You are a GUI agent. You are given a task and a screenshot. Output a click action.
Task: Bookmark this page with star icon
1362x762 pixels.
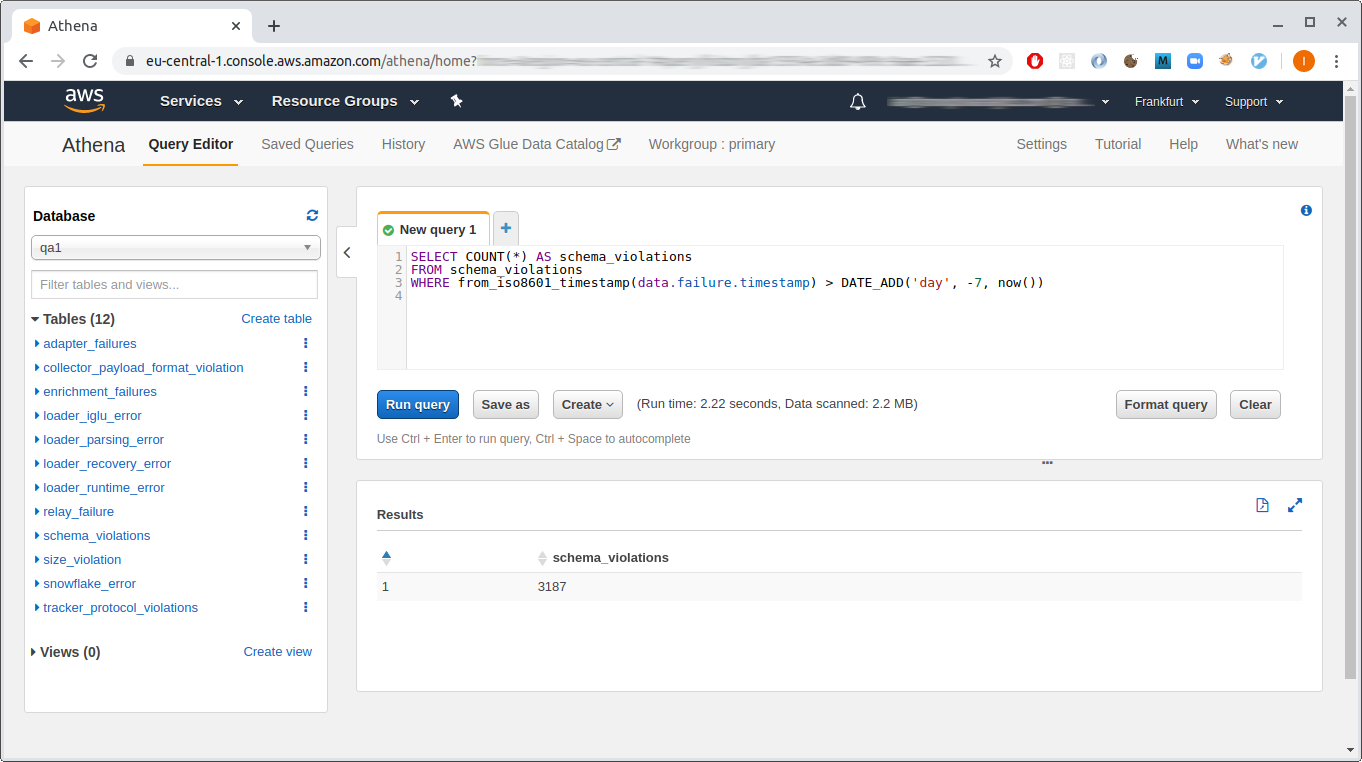point(995,61)
